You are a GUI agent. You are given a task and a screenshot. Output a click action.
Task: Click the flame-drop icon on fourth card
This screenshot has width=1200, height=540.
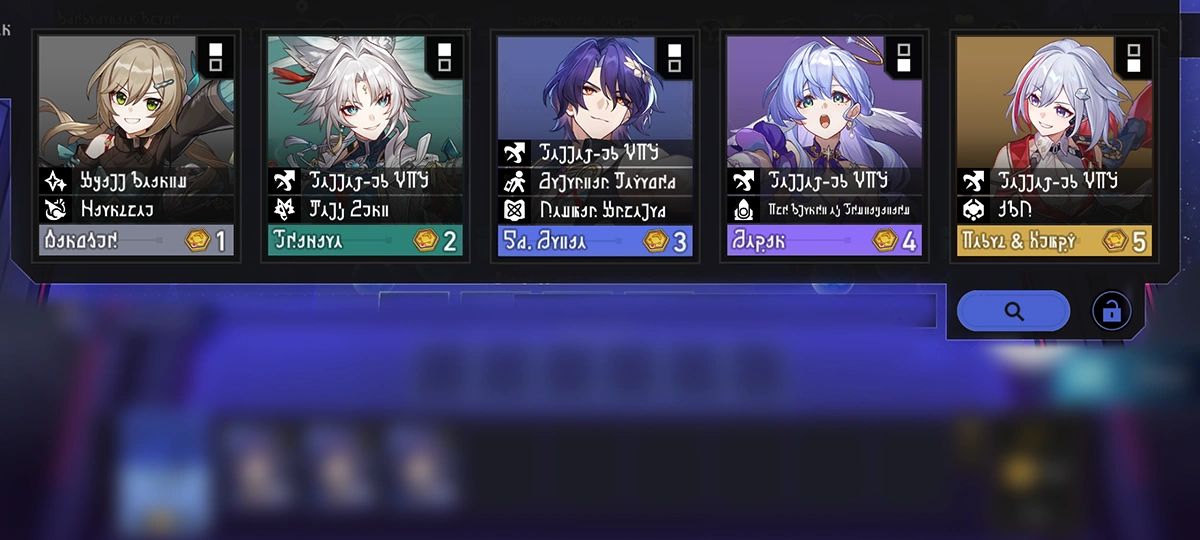(741, 210)
